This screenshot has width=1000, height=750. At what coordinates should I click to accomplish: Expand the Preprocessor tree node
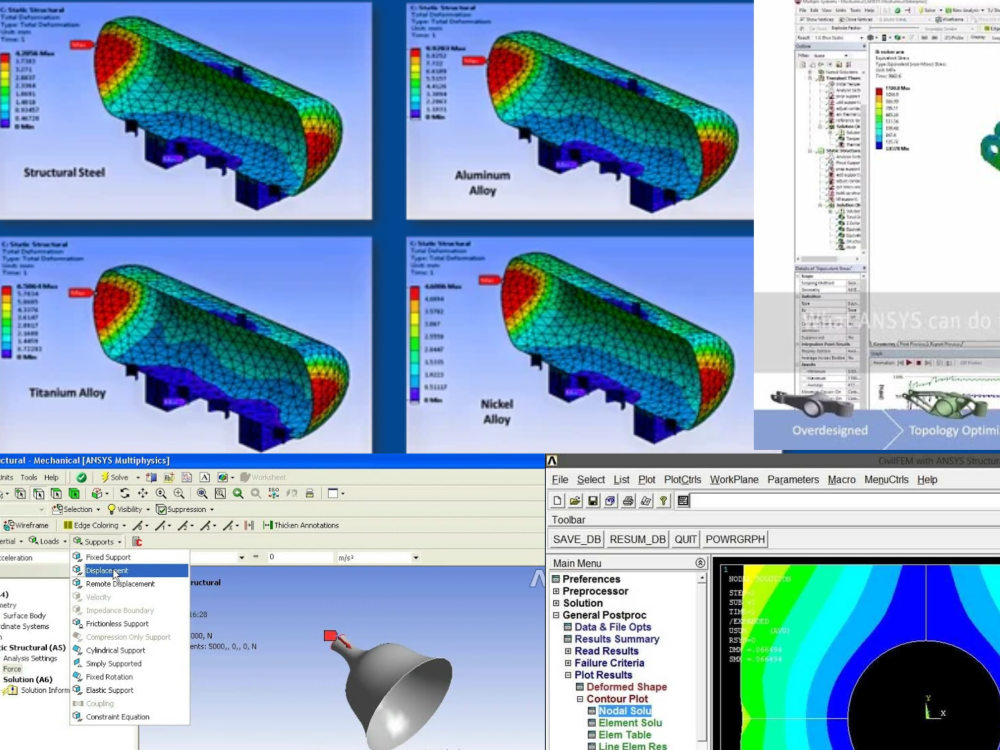556,590
